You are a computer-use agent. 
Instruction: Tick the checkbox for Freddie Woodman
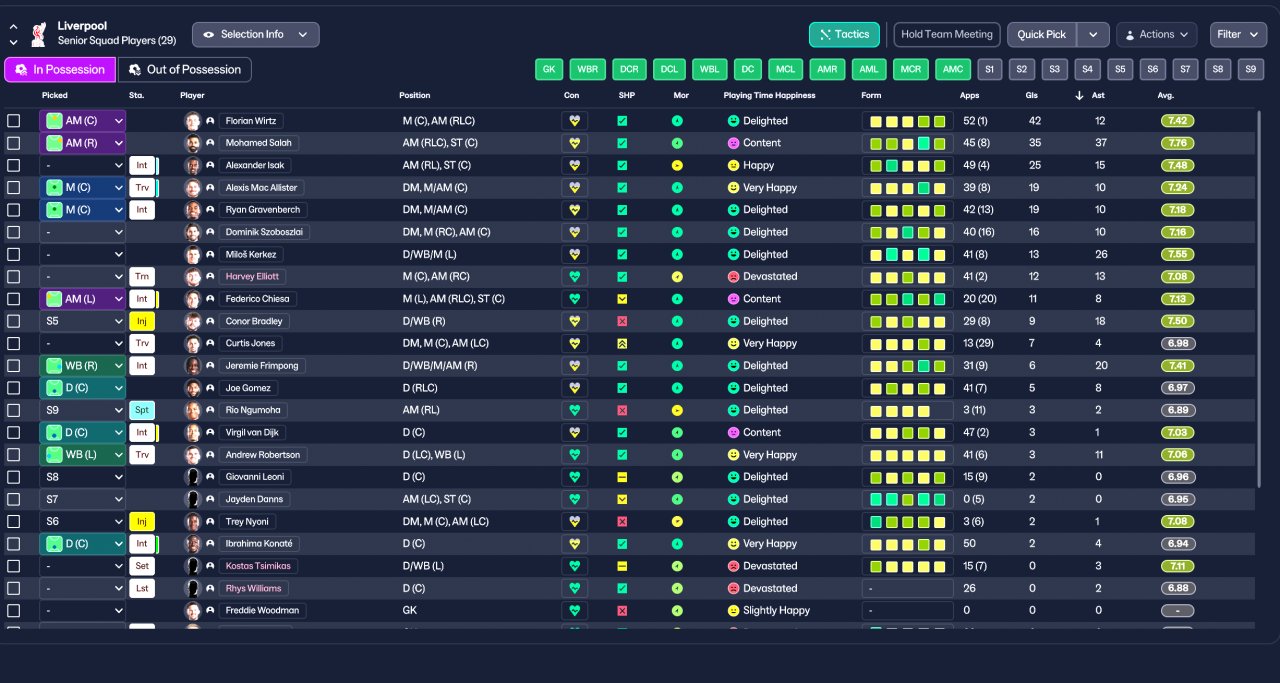point(13,610)
